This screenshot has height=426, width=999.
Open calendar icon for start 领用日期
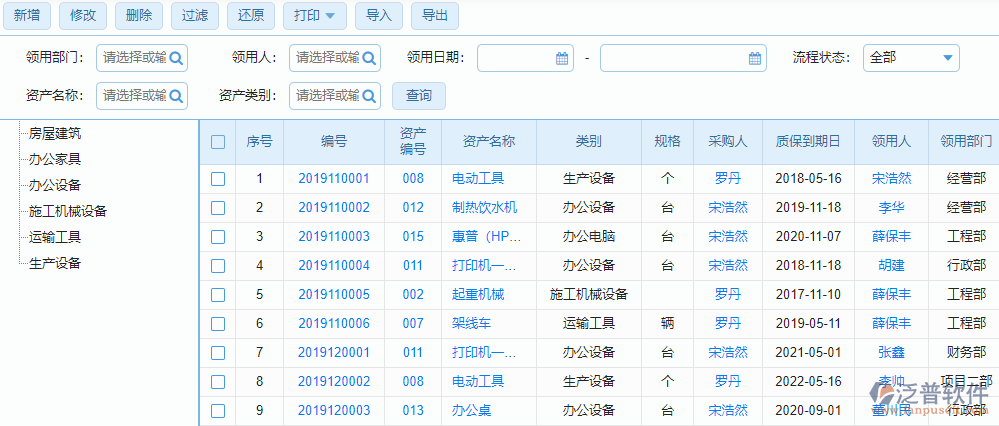pyautogui.click(x=562, y=58)
